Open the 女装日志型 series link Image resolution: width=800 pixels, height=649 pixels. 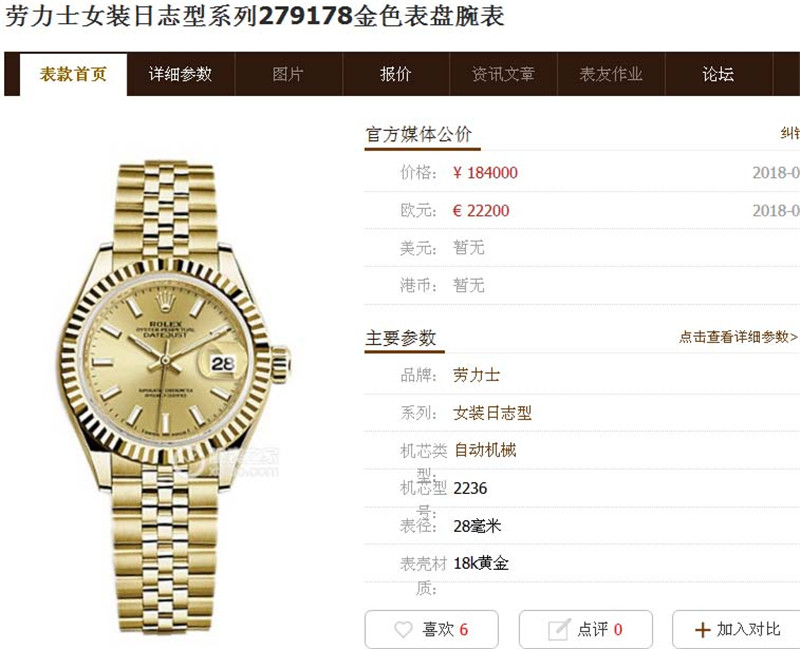point(492,413)
